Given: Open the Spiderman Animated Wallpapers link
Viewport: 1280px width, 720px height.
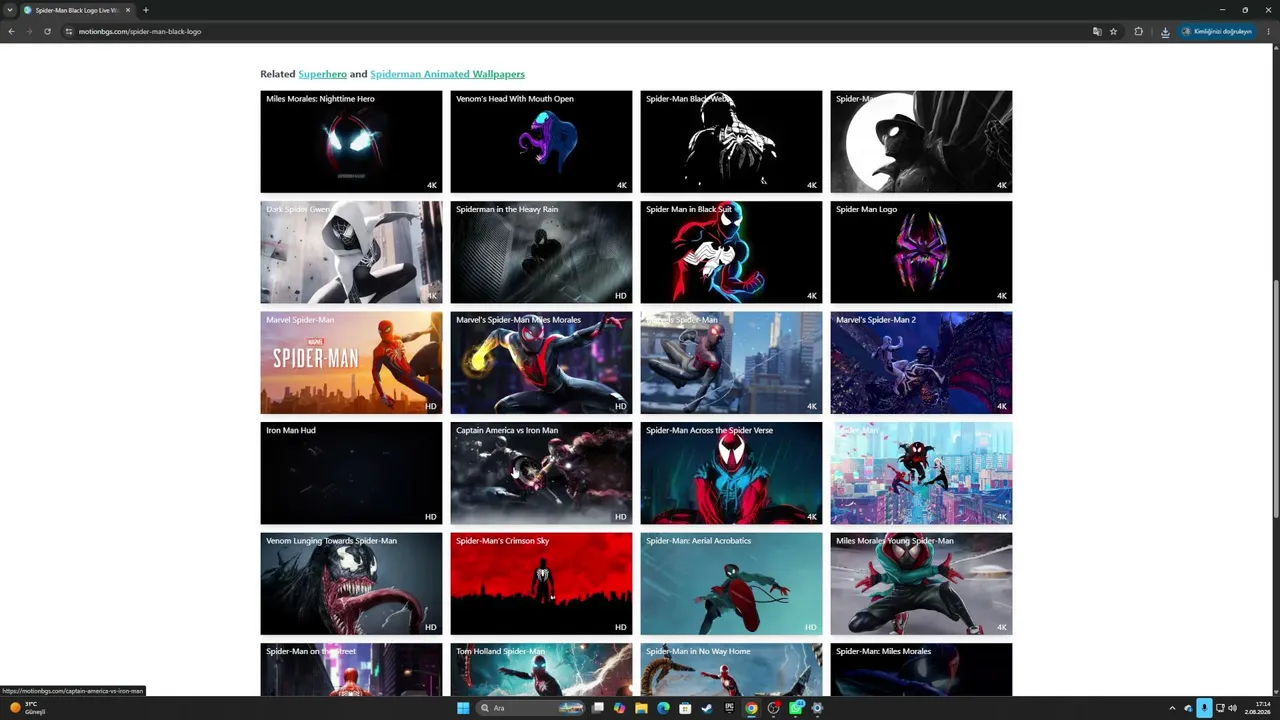Looking at the screenshot, I should pyautogui.click(x=447, y=74).
